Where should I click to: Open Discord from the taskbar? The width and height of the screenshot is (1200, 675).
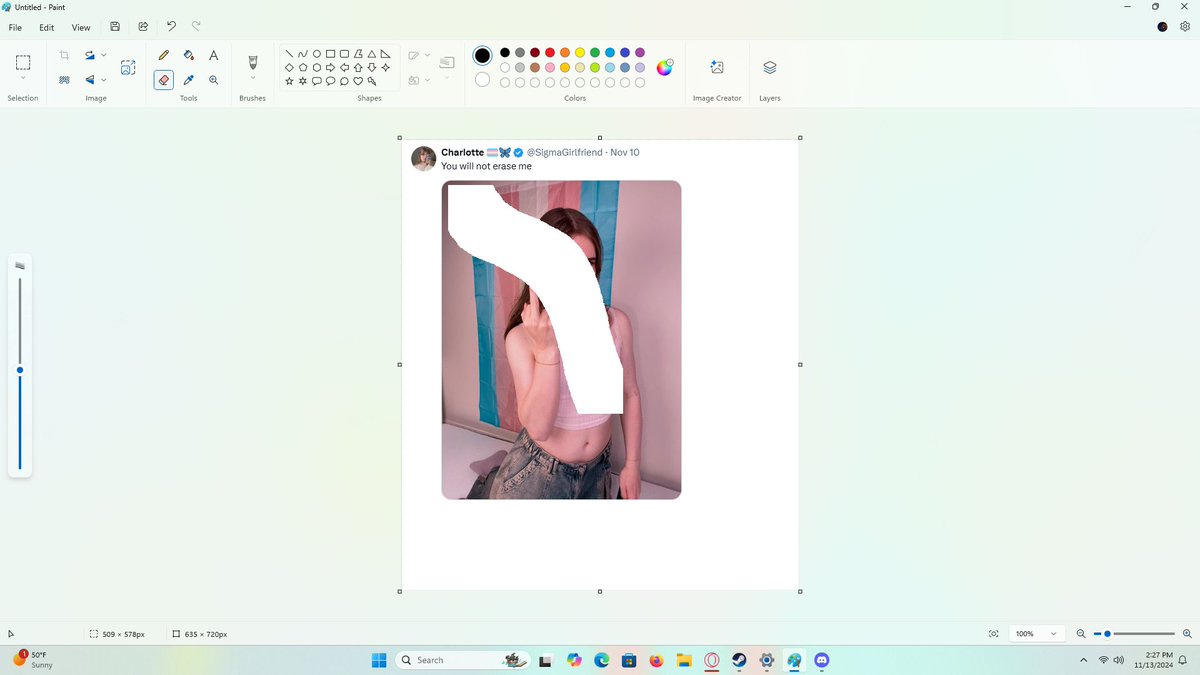(x=822, y=660)
